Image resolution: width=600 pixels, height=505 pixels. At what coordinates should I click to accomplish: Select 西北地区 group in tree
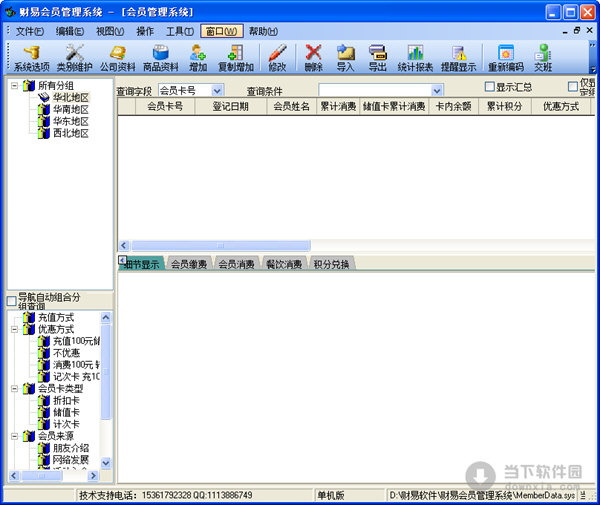point(71,133)
